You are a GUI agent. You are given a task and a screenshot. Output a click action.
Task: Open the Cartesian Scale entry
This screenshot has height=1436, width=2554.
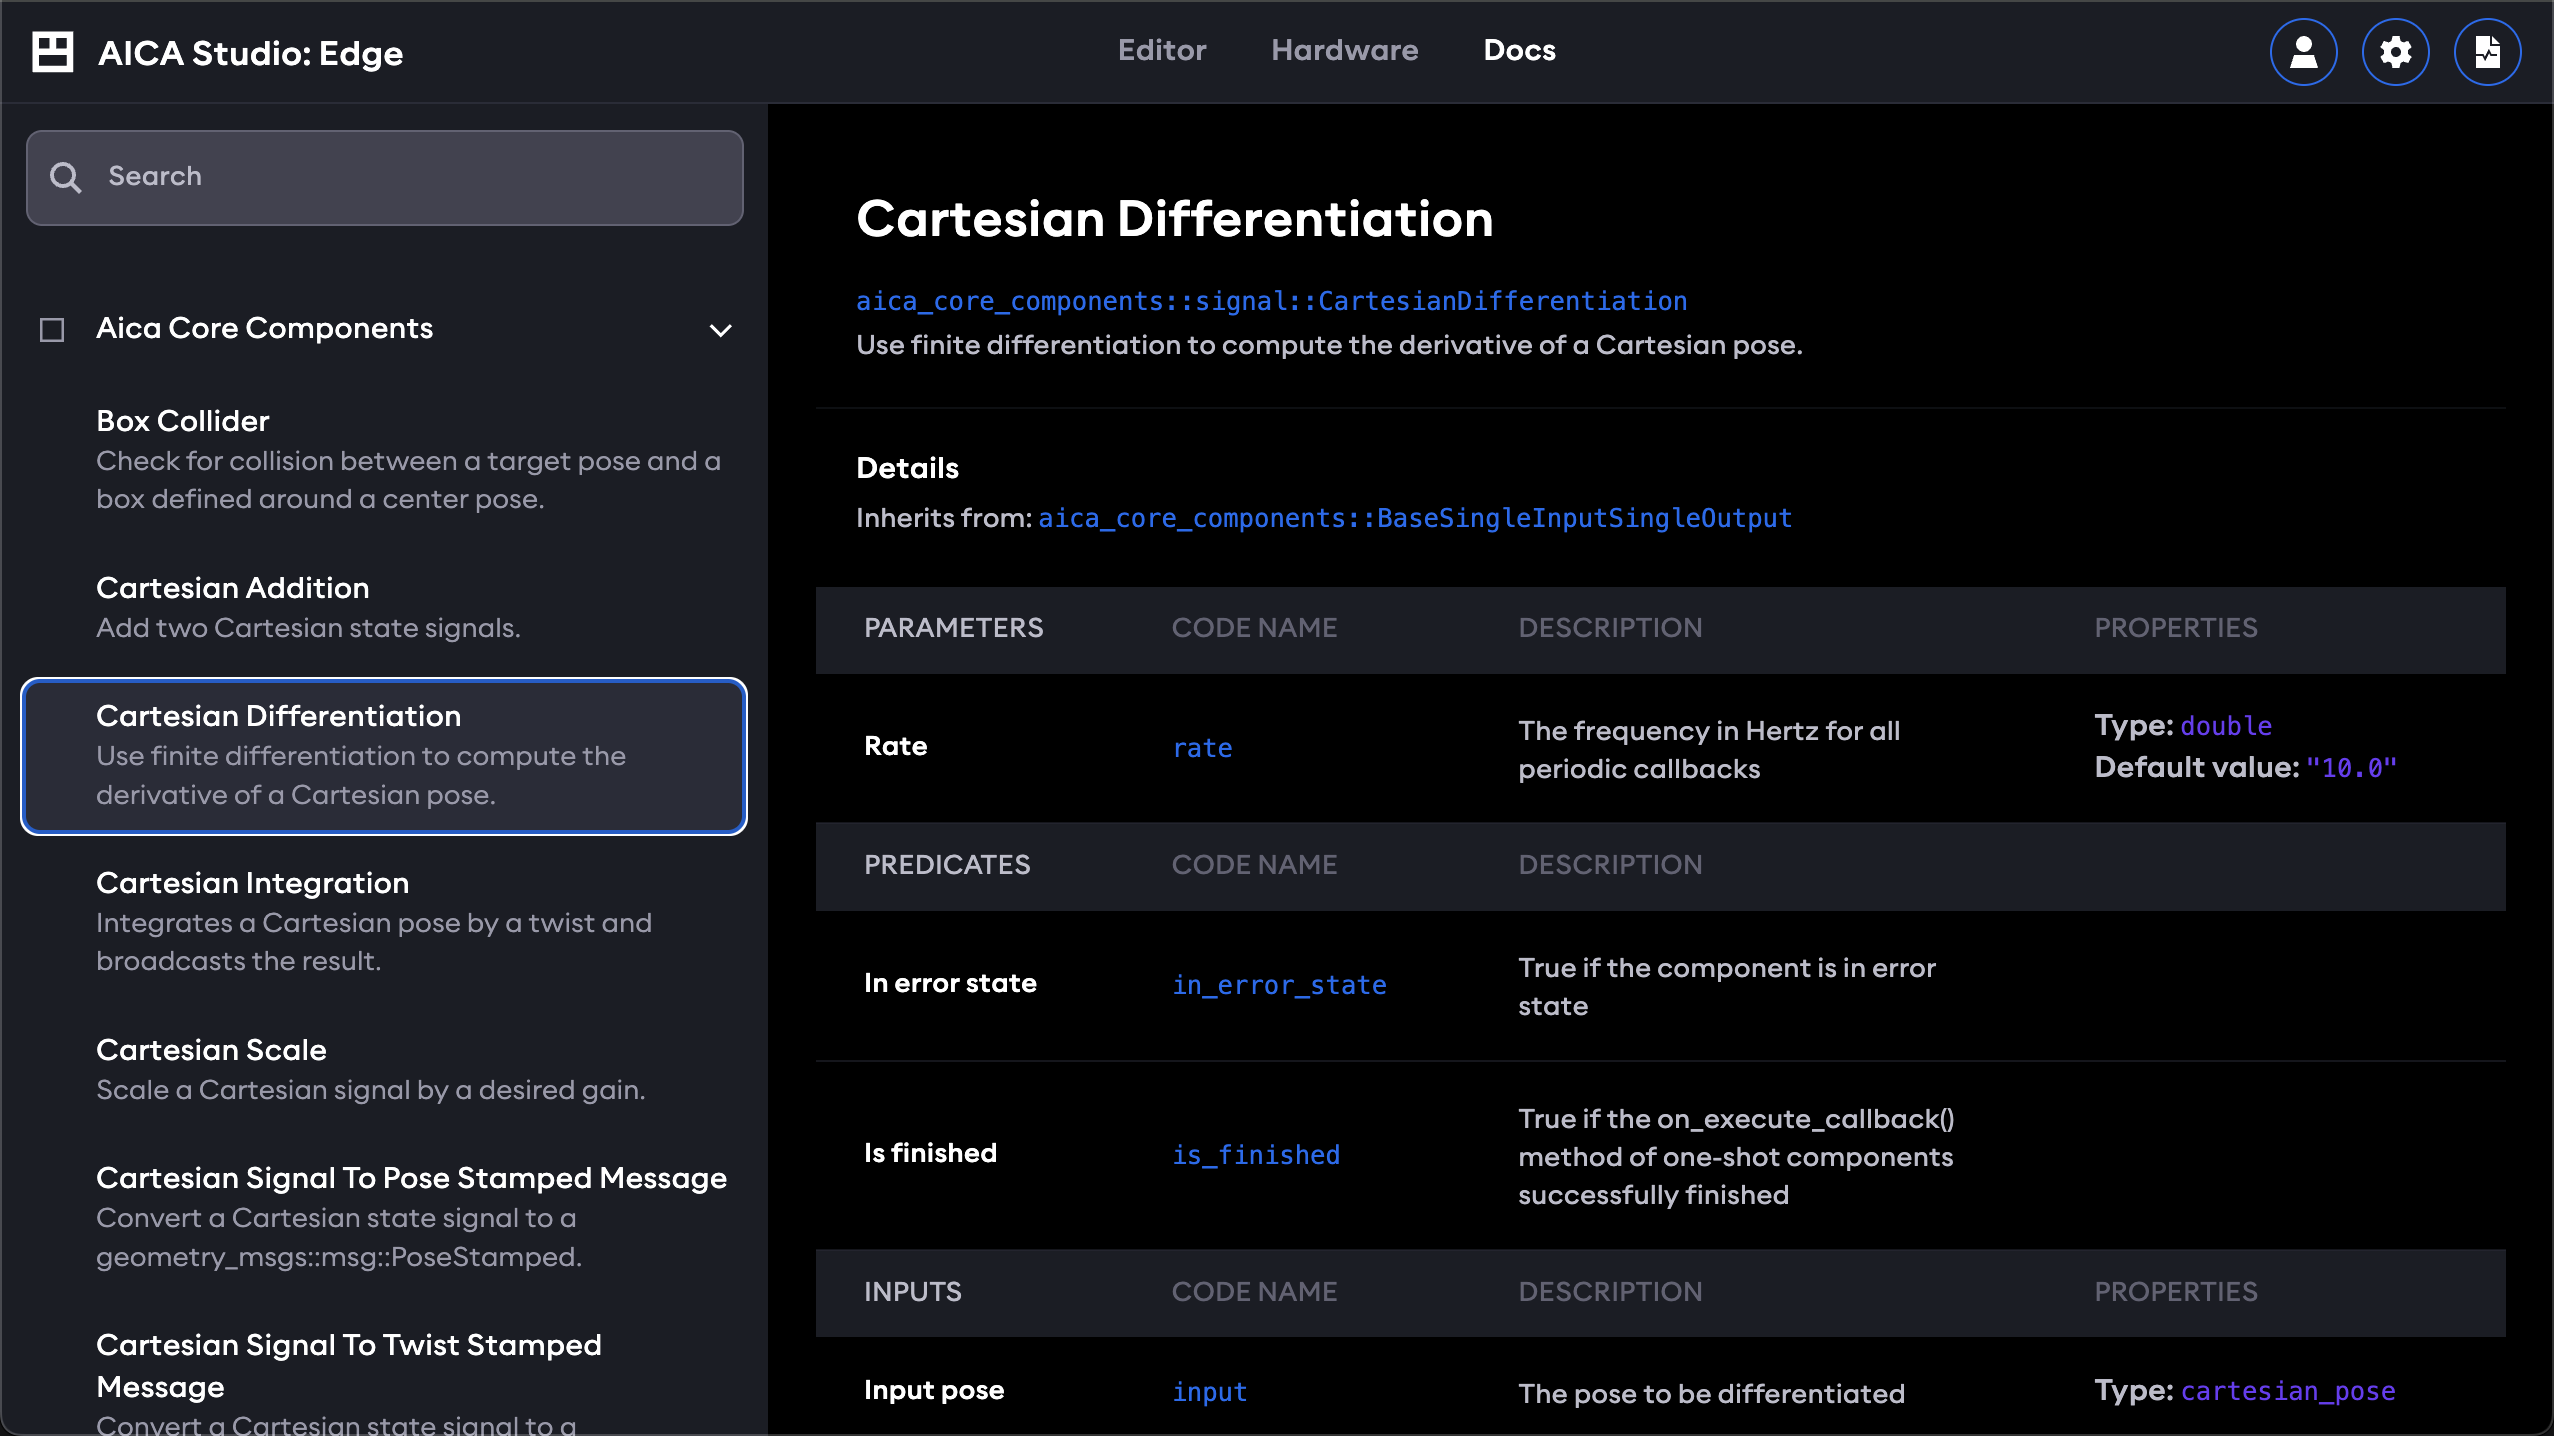(x=384, y=1069)
